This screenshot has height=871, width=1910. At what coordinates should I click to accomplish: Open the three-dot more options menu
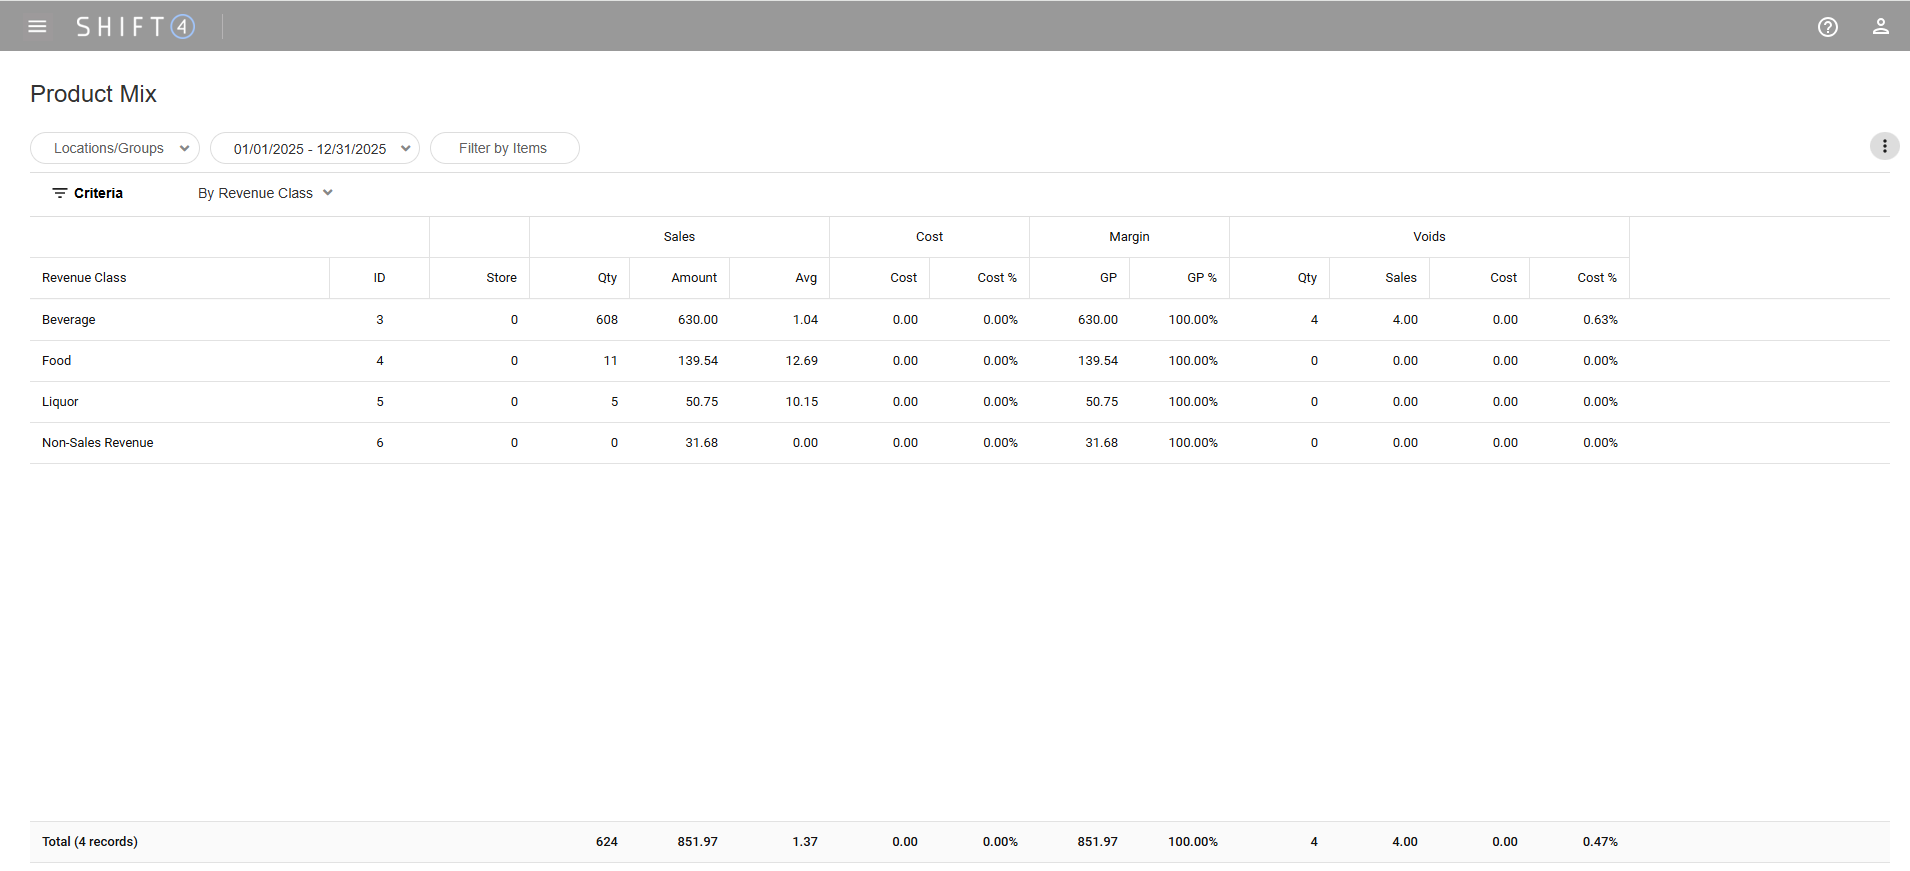[x=1884, y=146]
